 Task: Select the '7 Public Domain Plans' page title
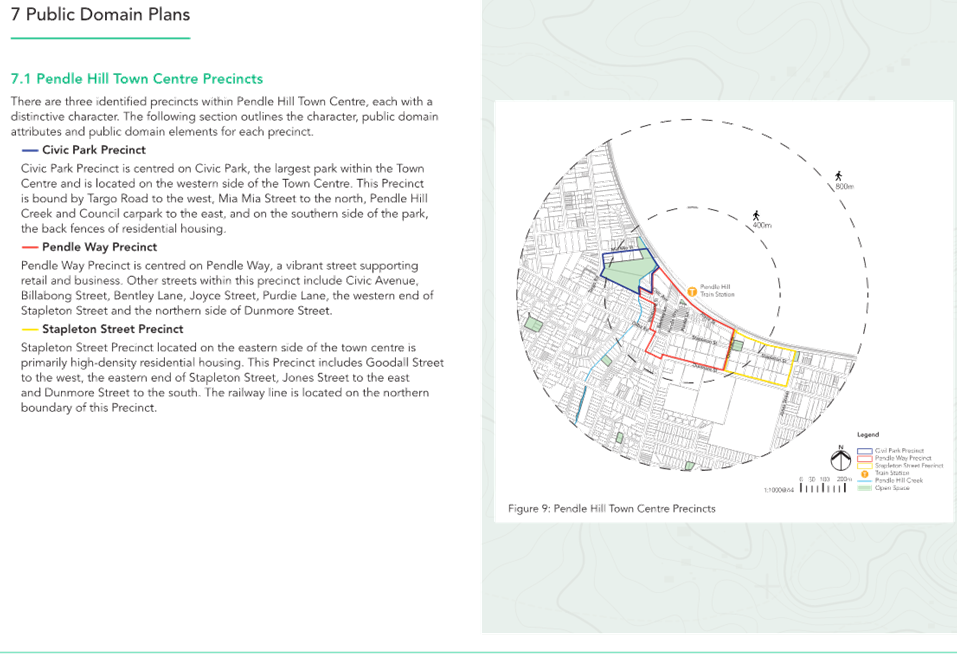(x=100, y=15)
